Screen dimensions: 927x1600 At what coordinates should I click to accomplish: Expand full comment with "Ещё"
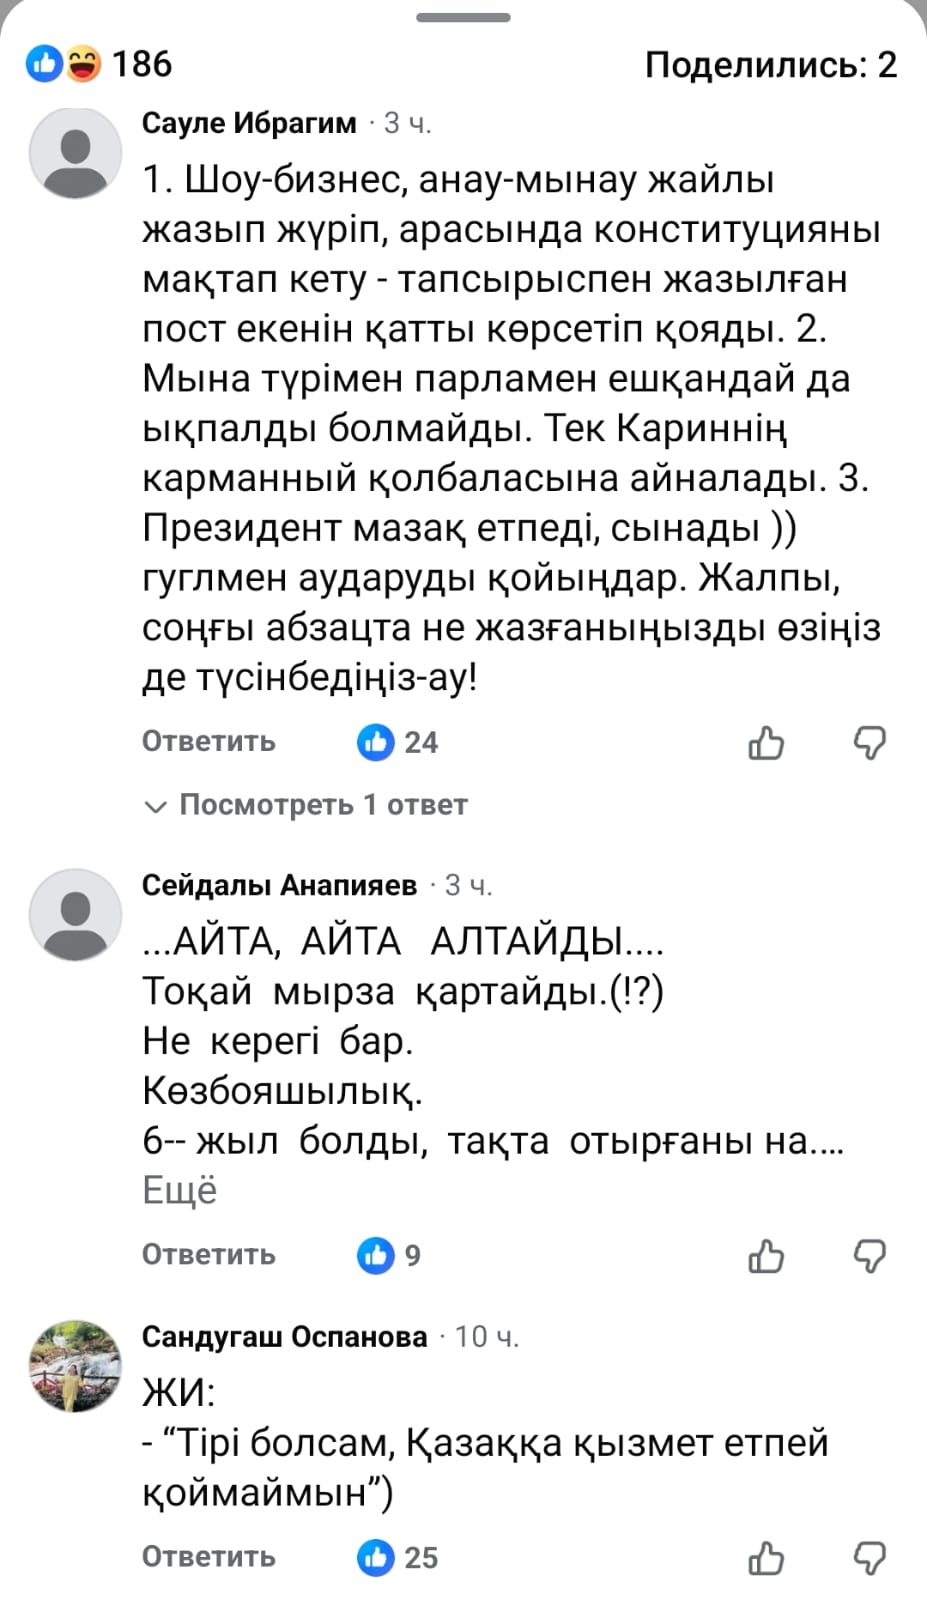coord(179,1191)
